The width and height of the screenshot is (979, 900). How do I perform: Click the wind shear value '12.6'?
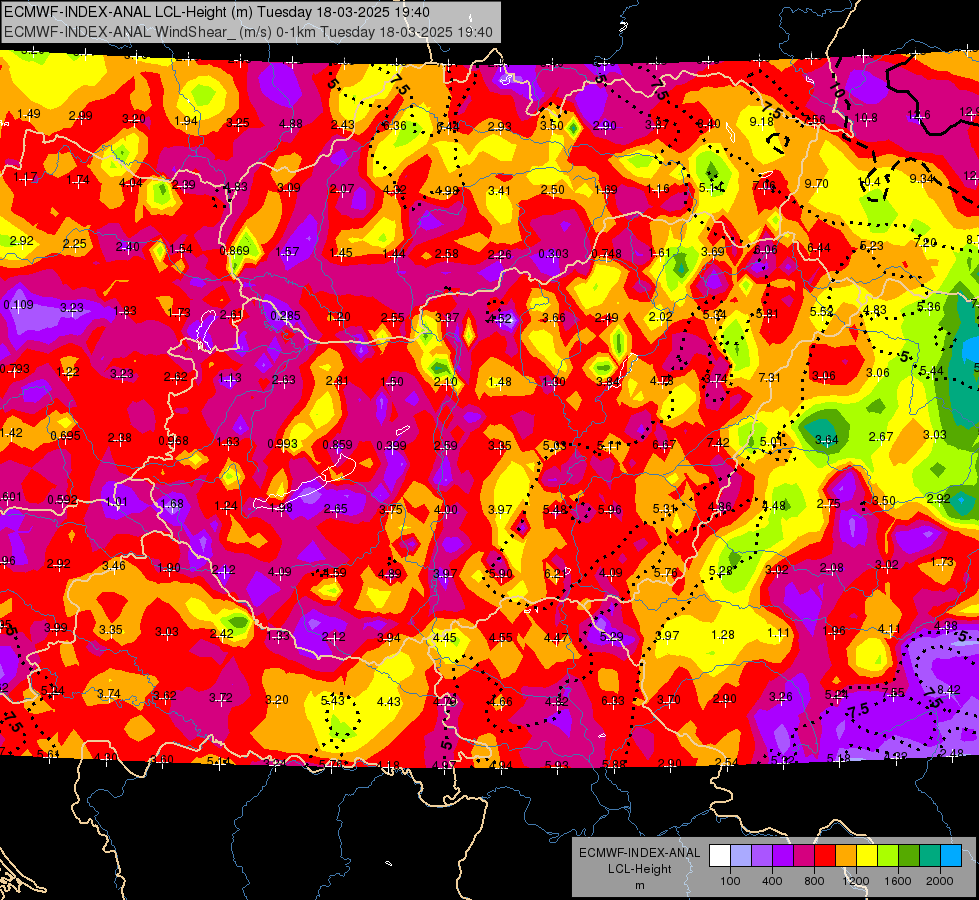point(918,114)
